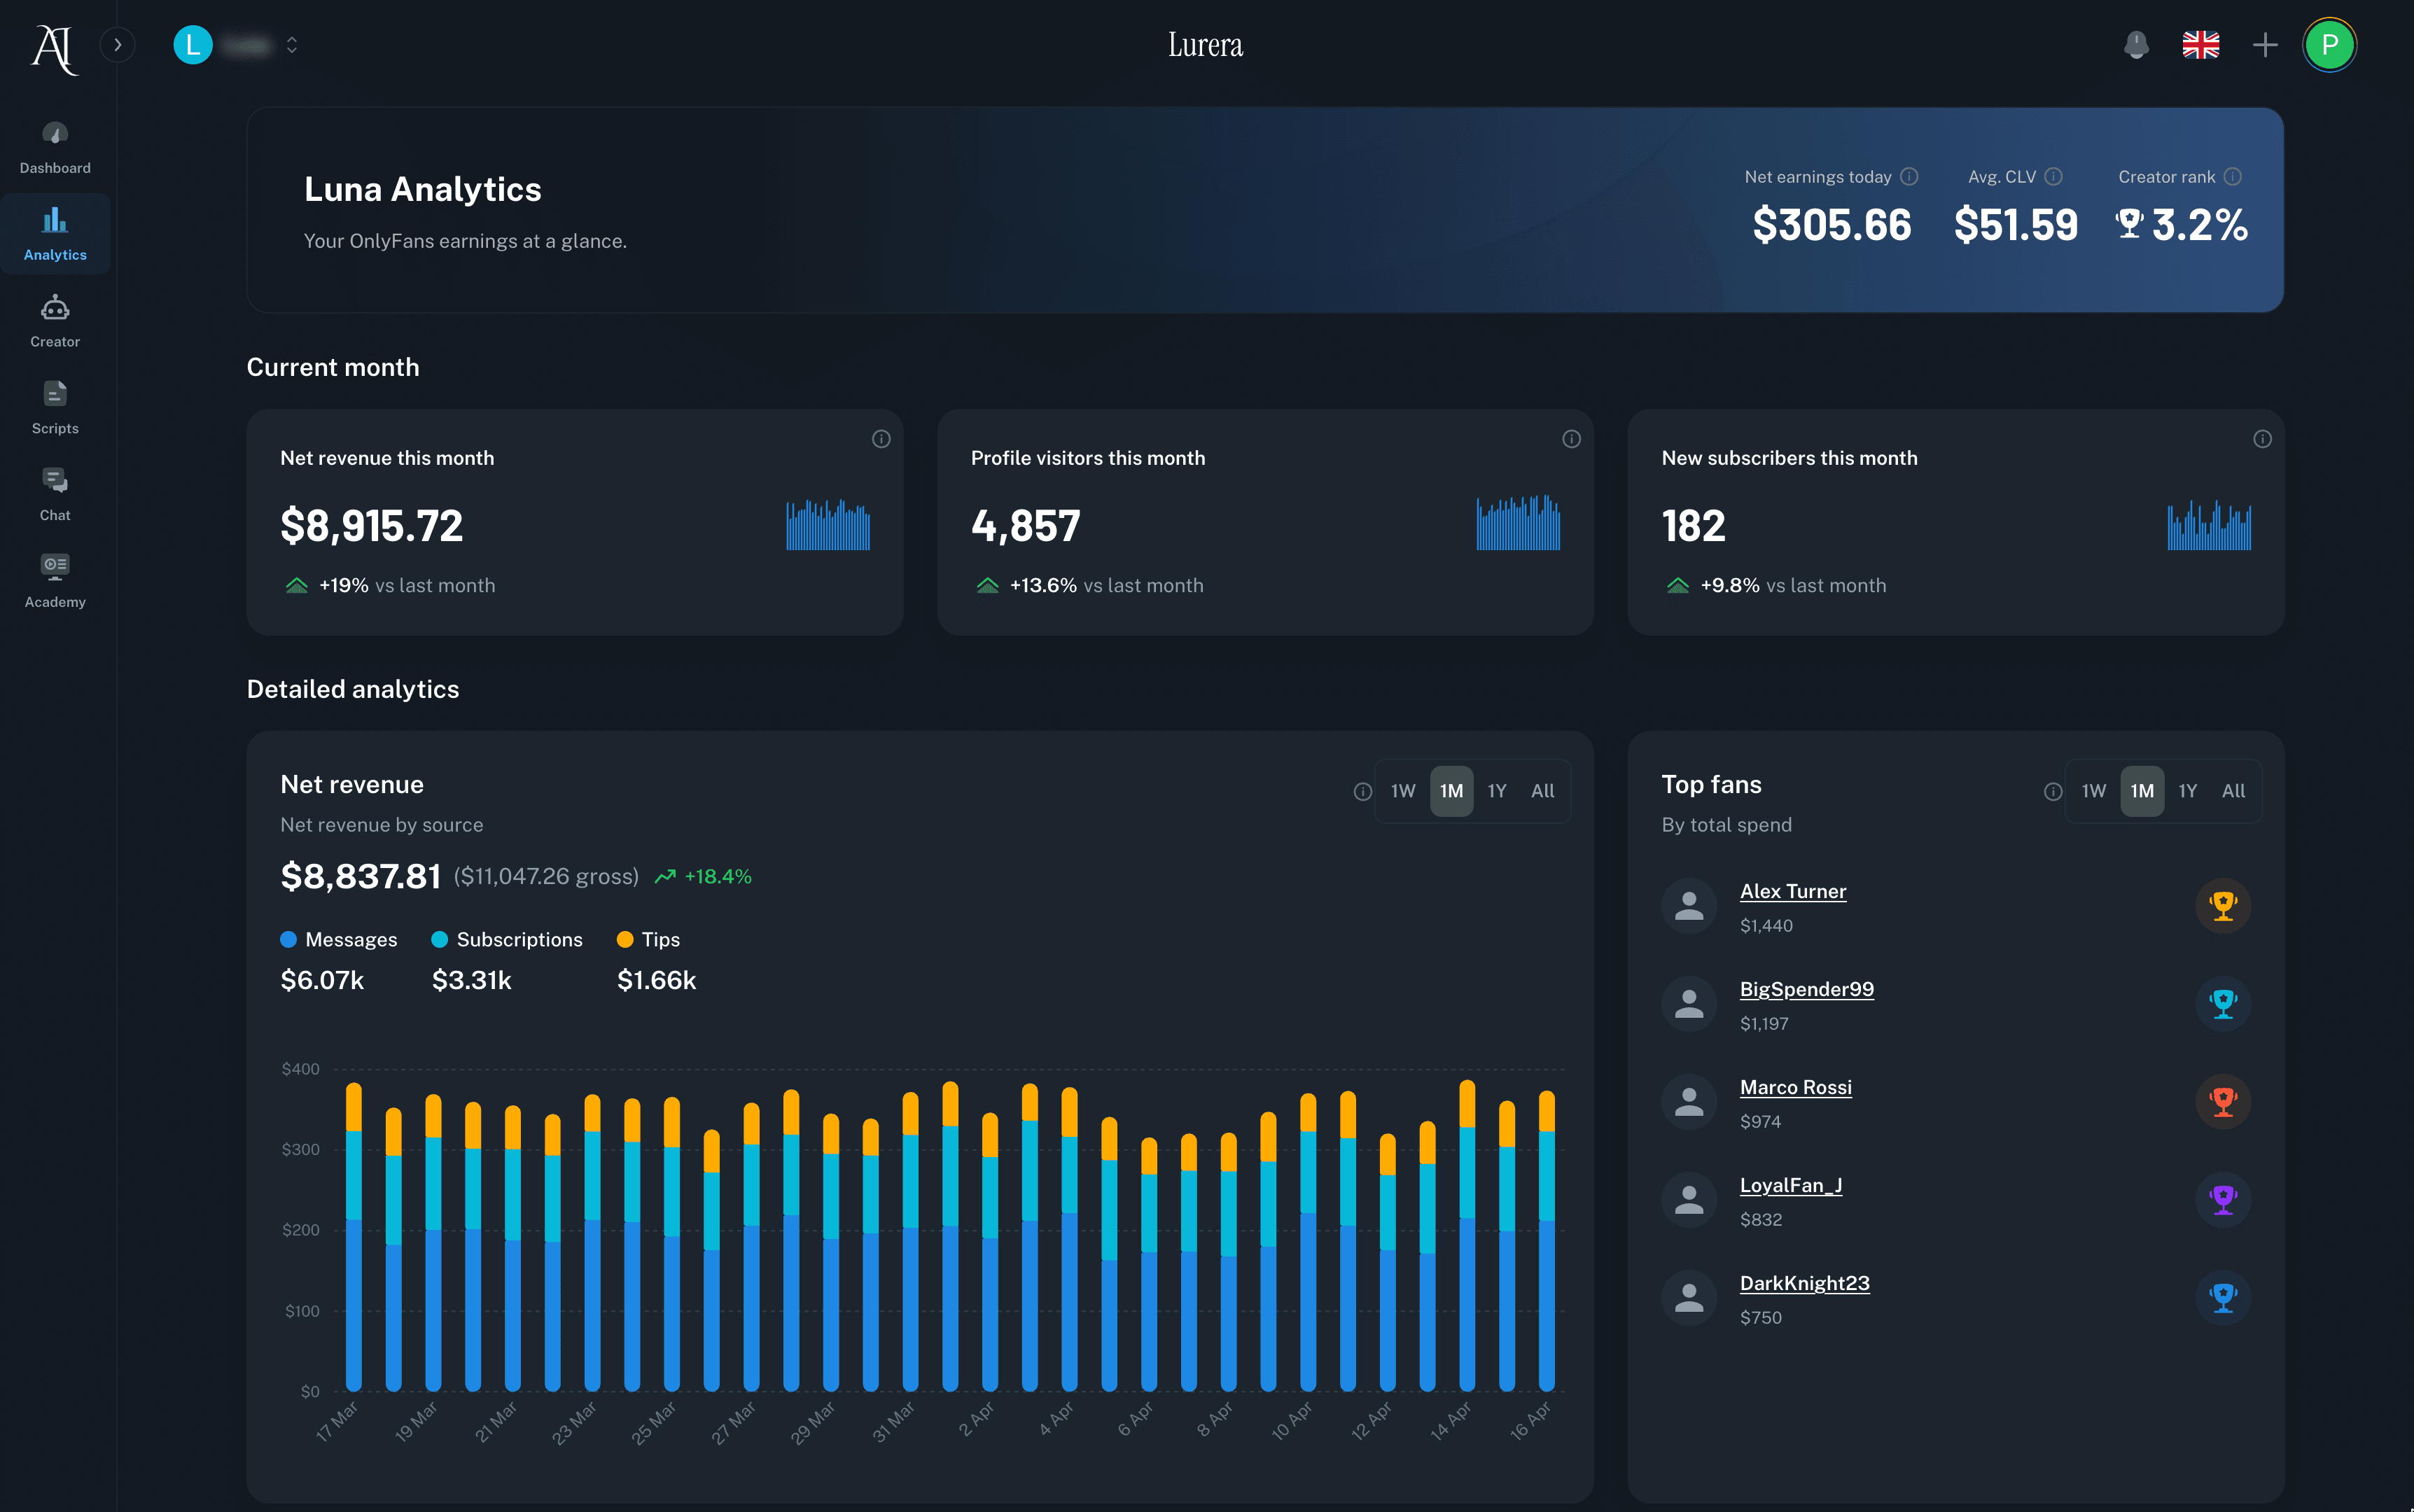Screen dimensions: 2414x1512
Task: Select 1Y tab for Net revenue chart
Action: 1497,790
